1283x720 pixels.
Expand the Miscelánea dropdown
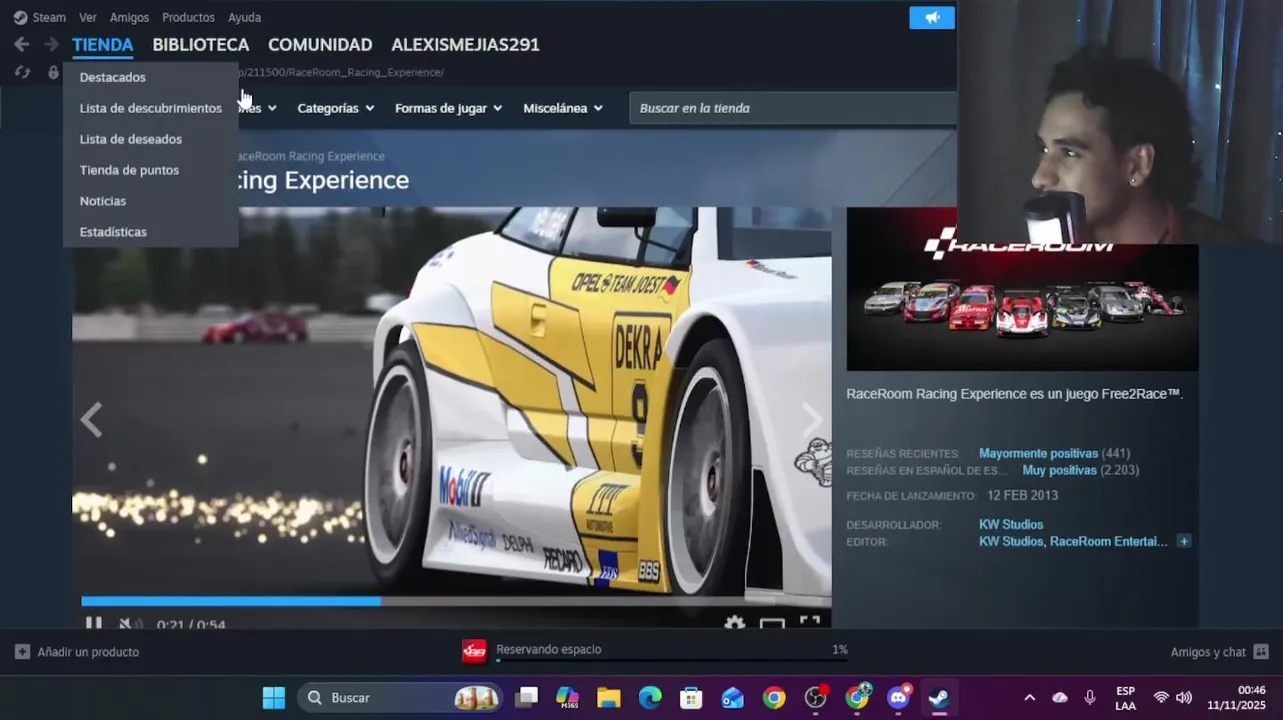click(x=563, y=108)
